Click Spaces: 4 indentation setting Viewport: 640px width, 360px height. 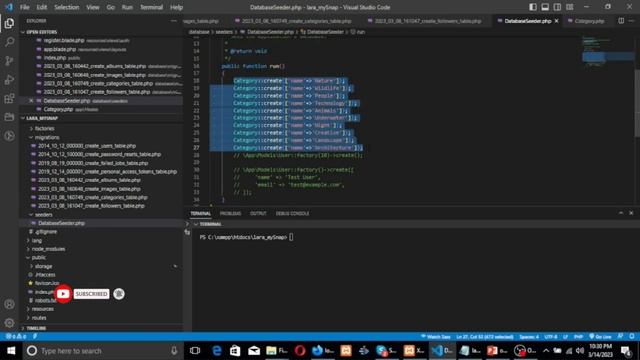point(529,337)
